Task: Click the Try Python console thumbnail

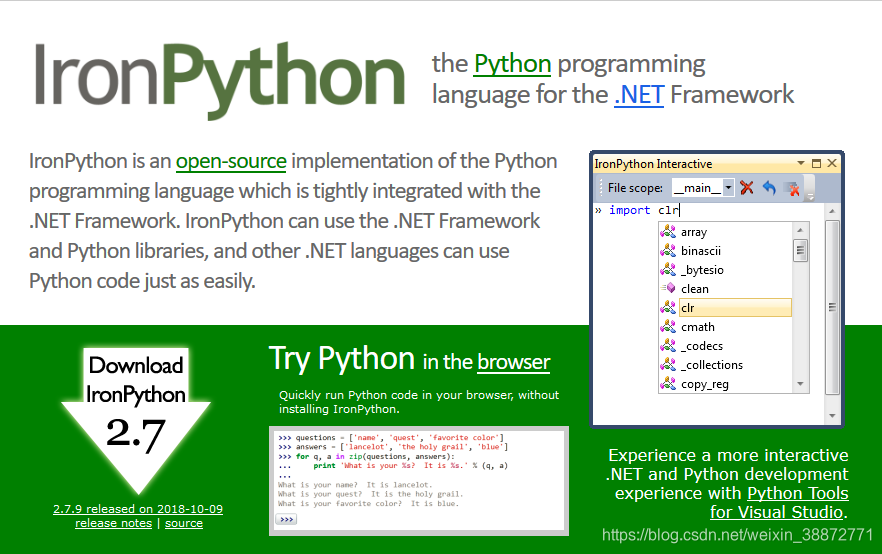Action: point(418,481)
